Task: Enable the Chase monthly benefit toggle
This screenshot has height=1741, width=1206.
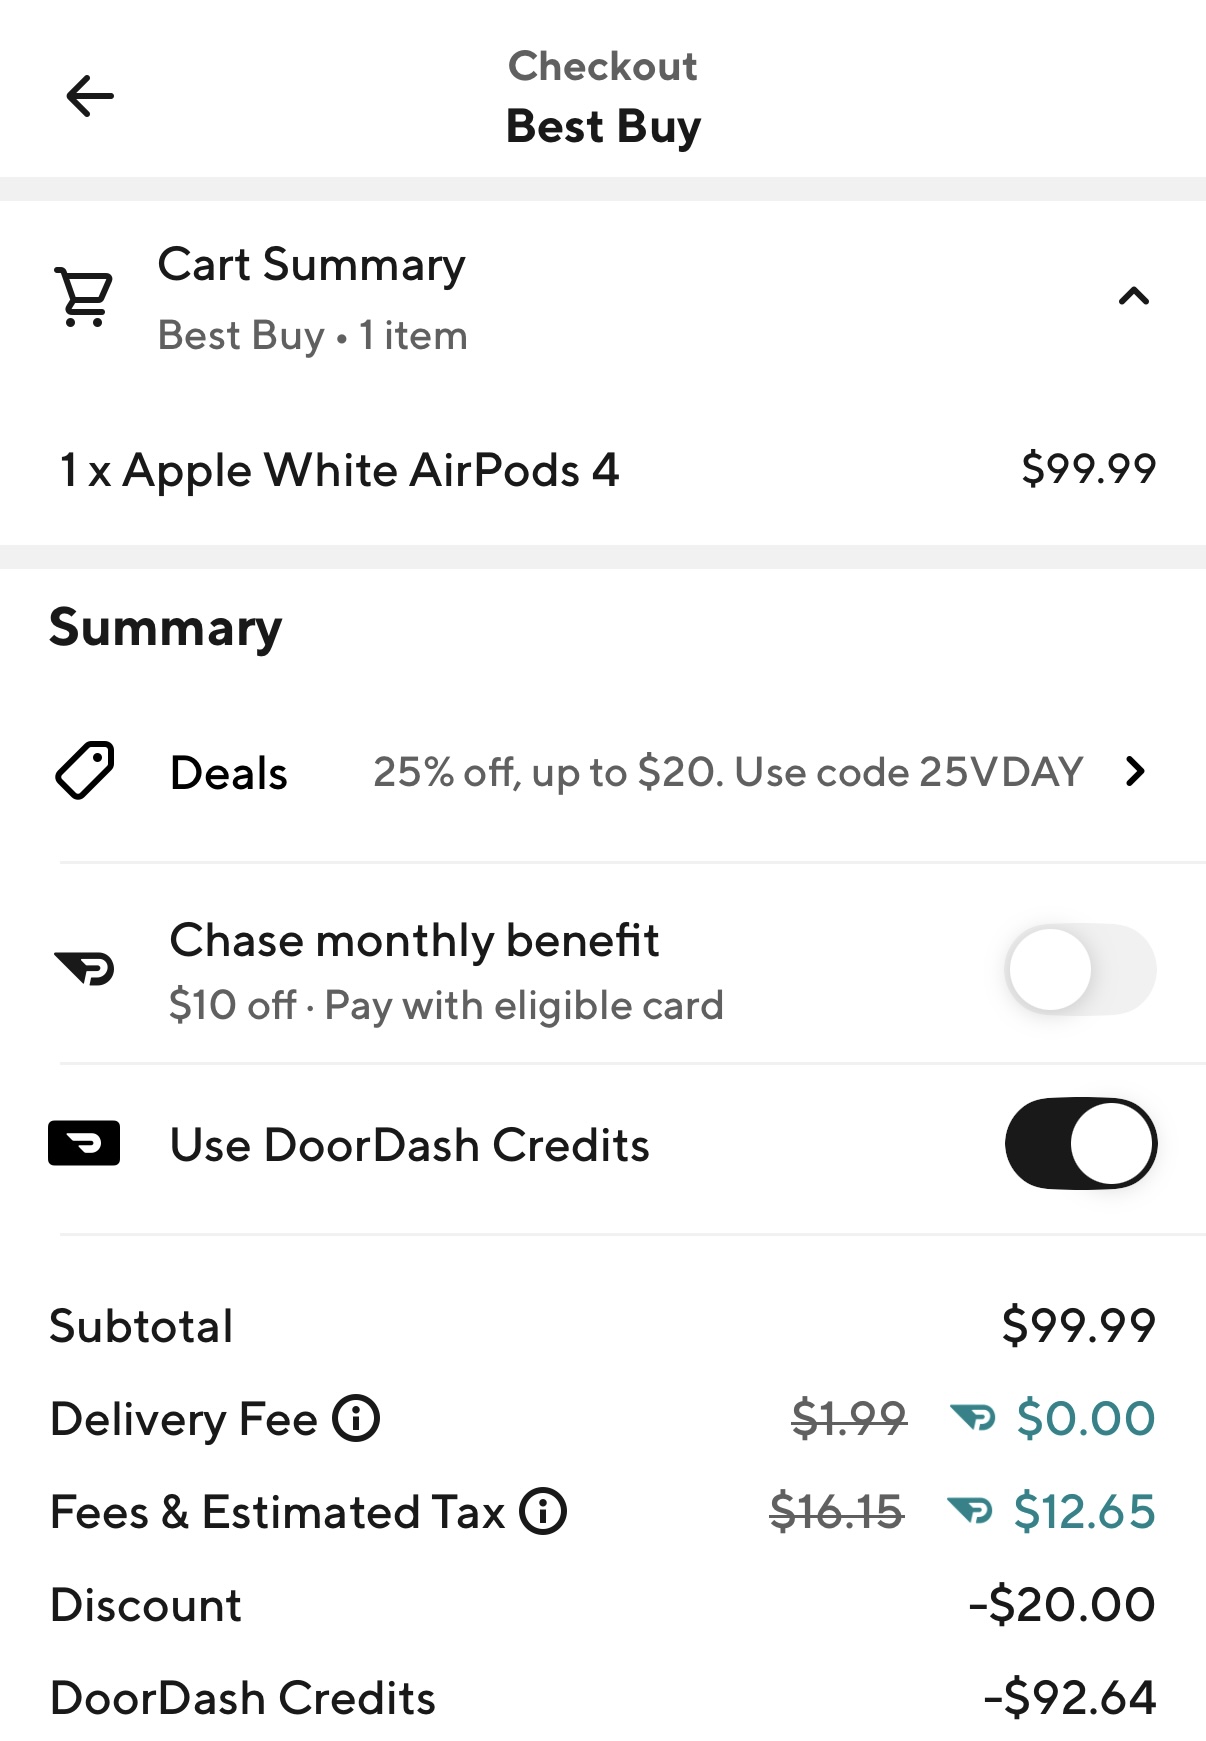Action: coord(1080,969)
